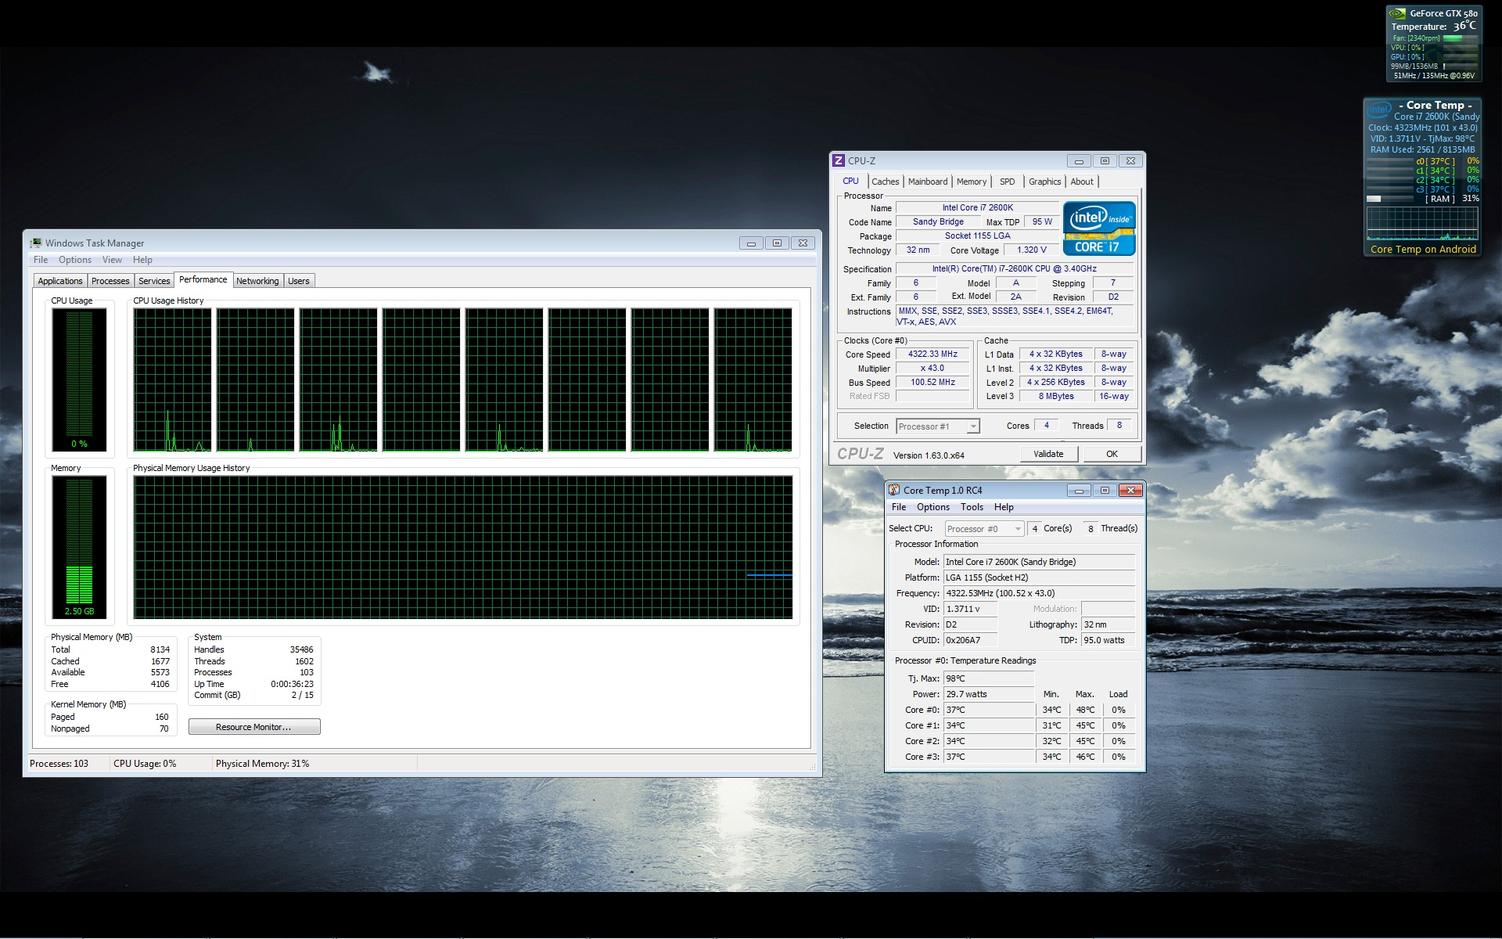Click Platform field LGA 1155 (Socket H2)
1502x939 pixels.
pyautogui.click(x=1039, y=577)
